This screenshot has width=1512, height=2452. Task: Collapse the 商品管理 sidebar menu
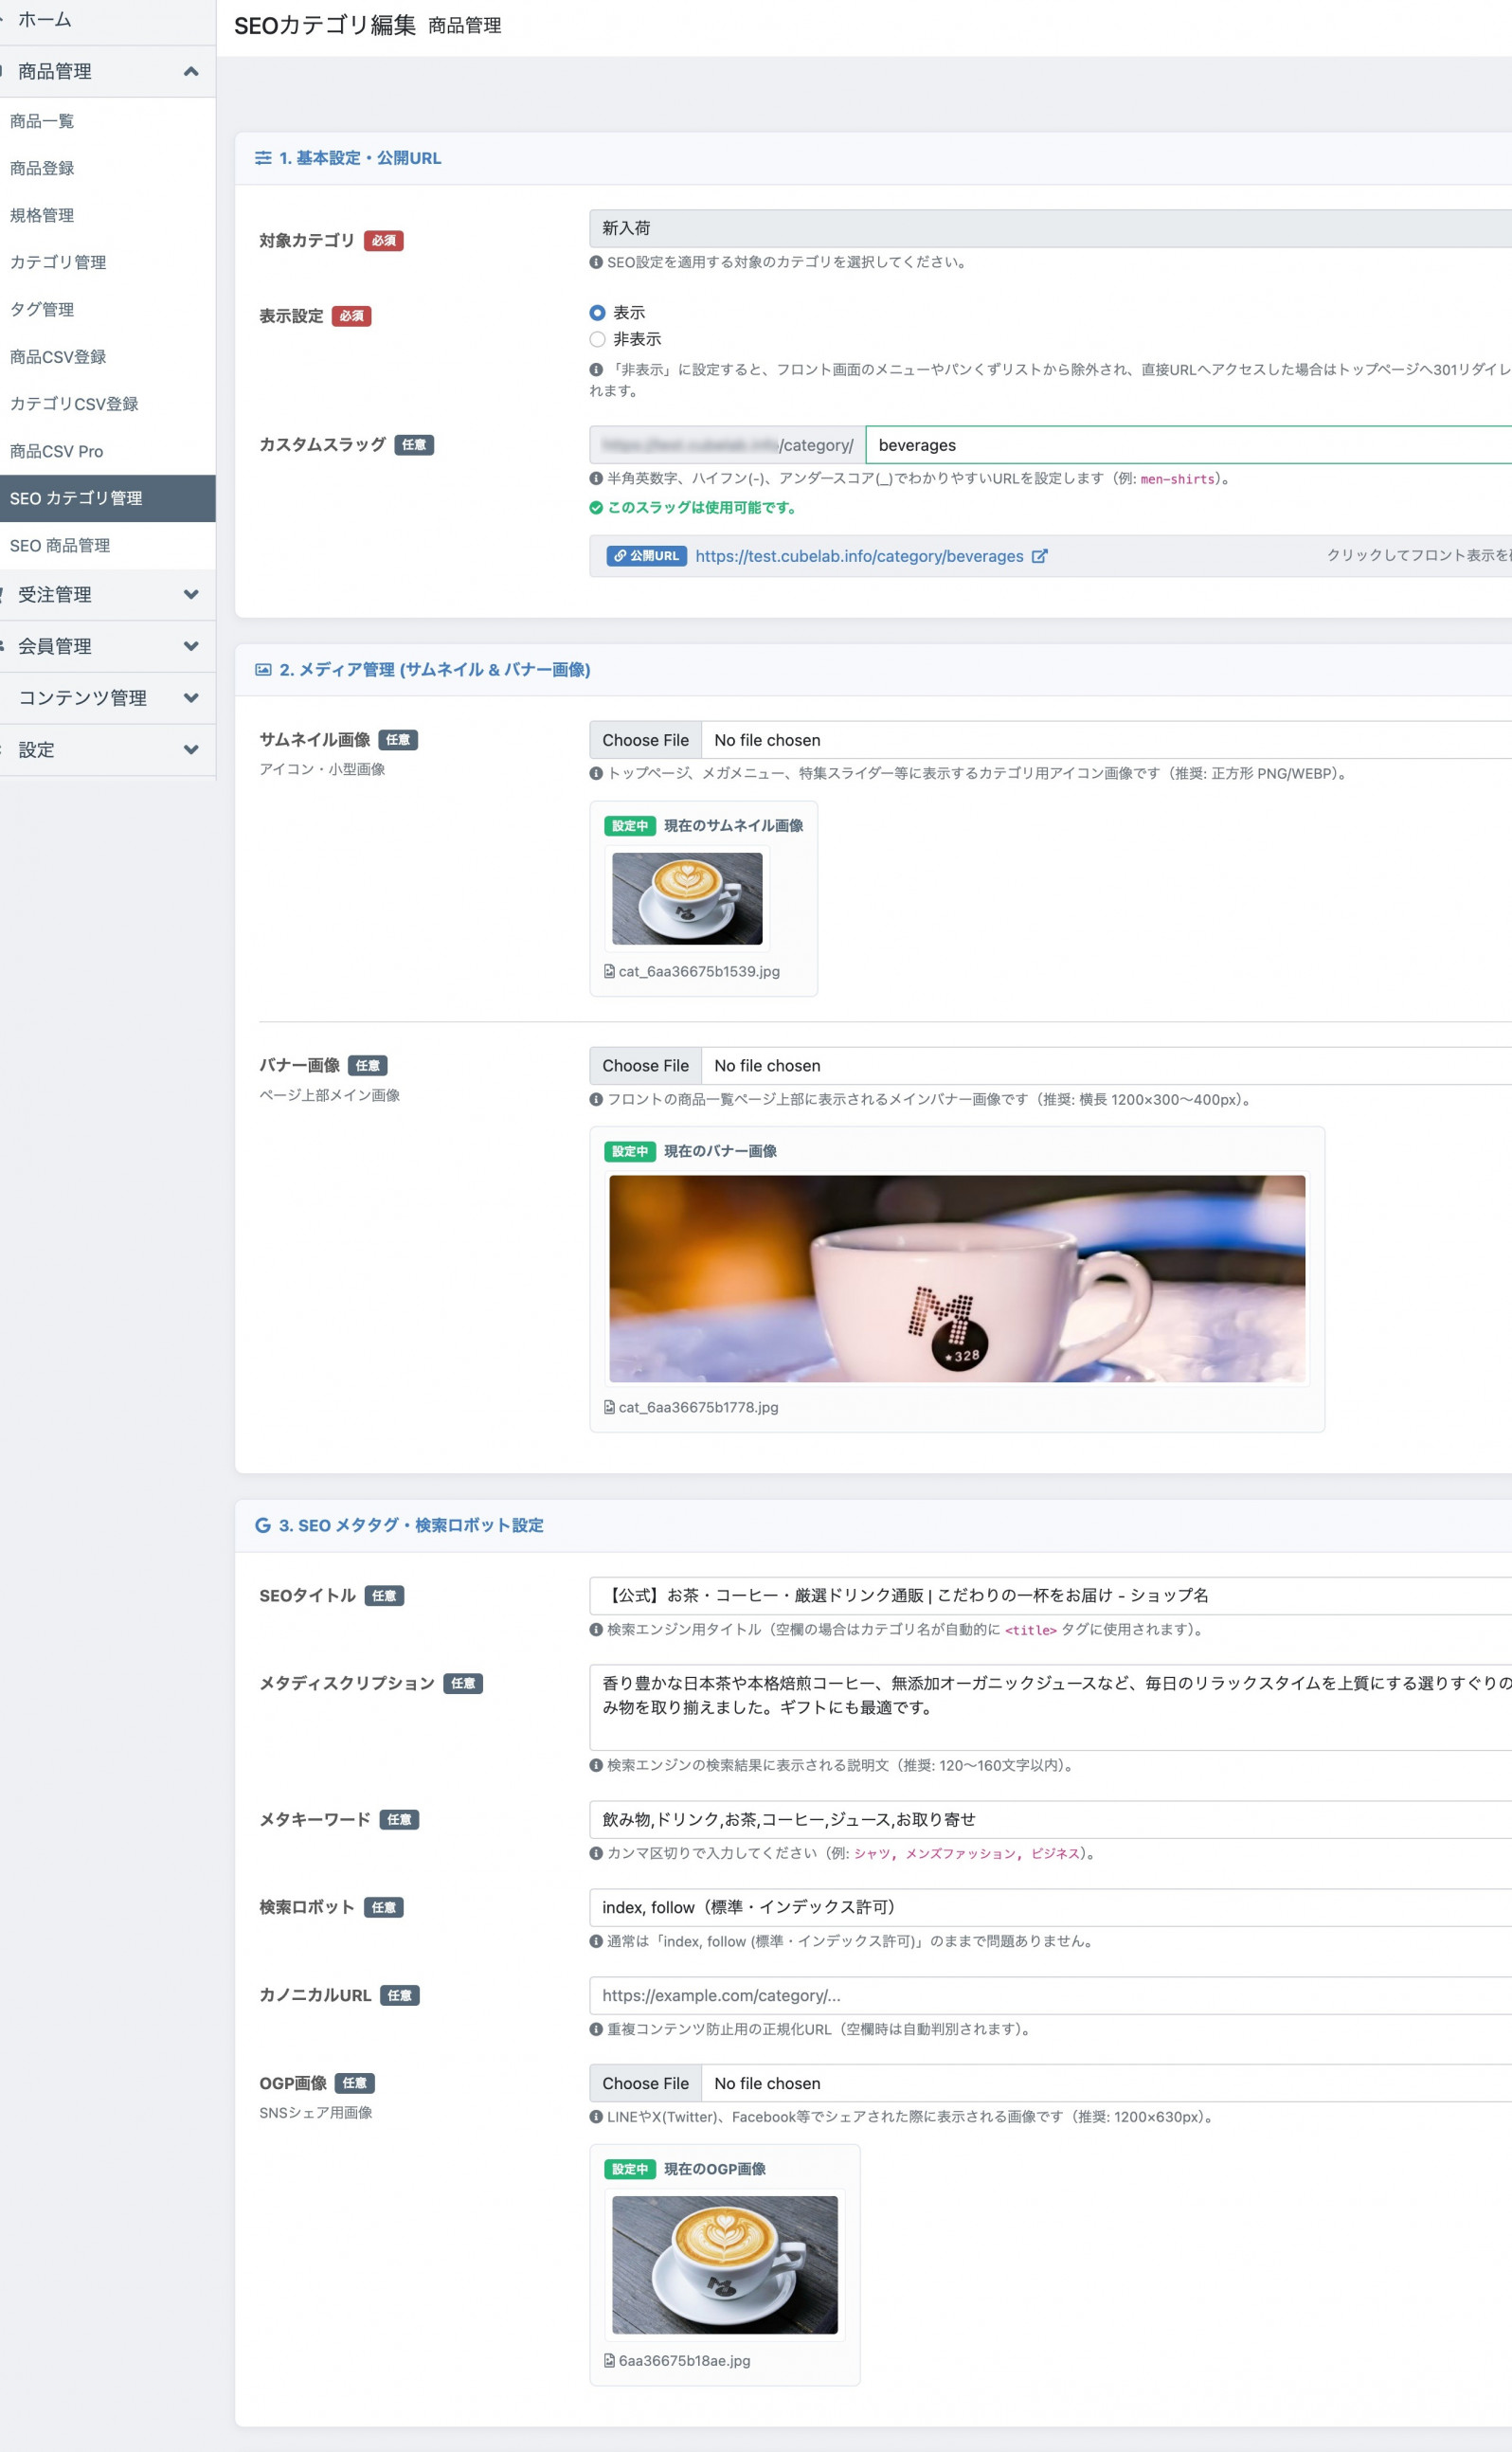tap(107, 71)
